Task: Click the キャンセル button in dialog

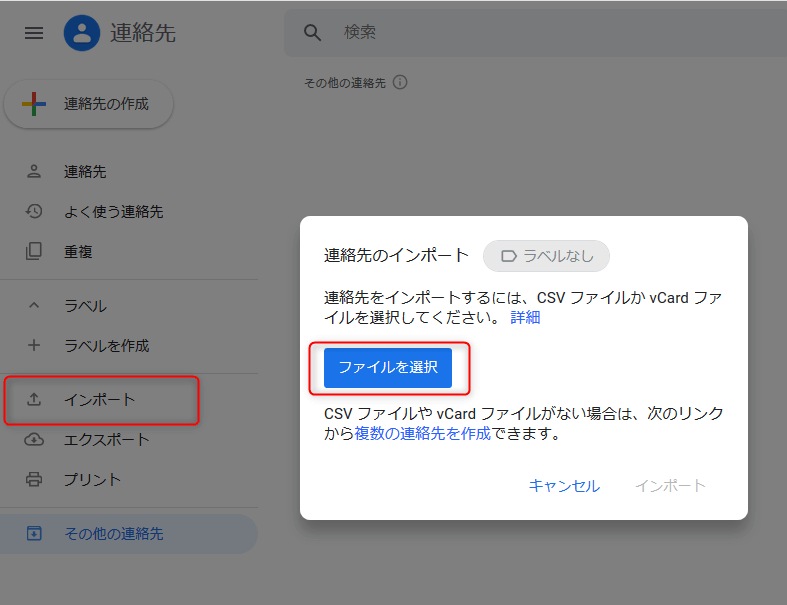Action: click(564, 486)
